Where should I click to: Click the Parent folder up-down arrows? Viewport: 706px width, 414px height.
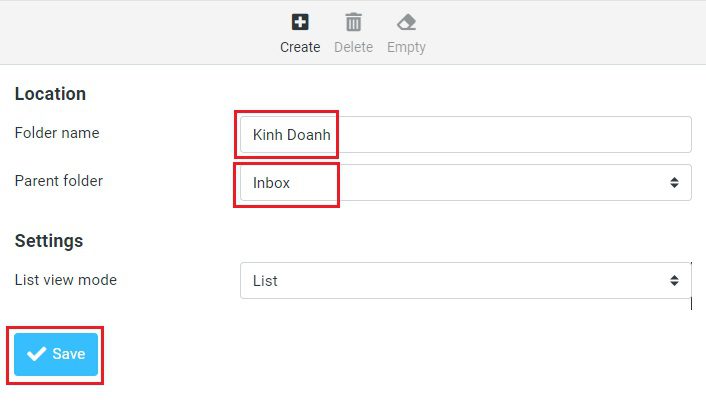674,182
